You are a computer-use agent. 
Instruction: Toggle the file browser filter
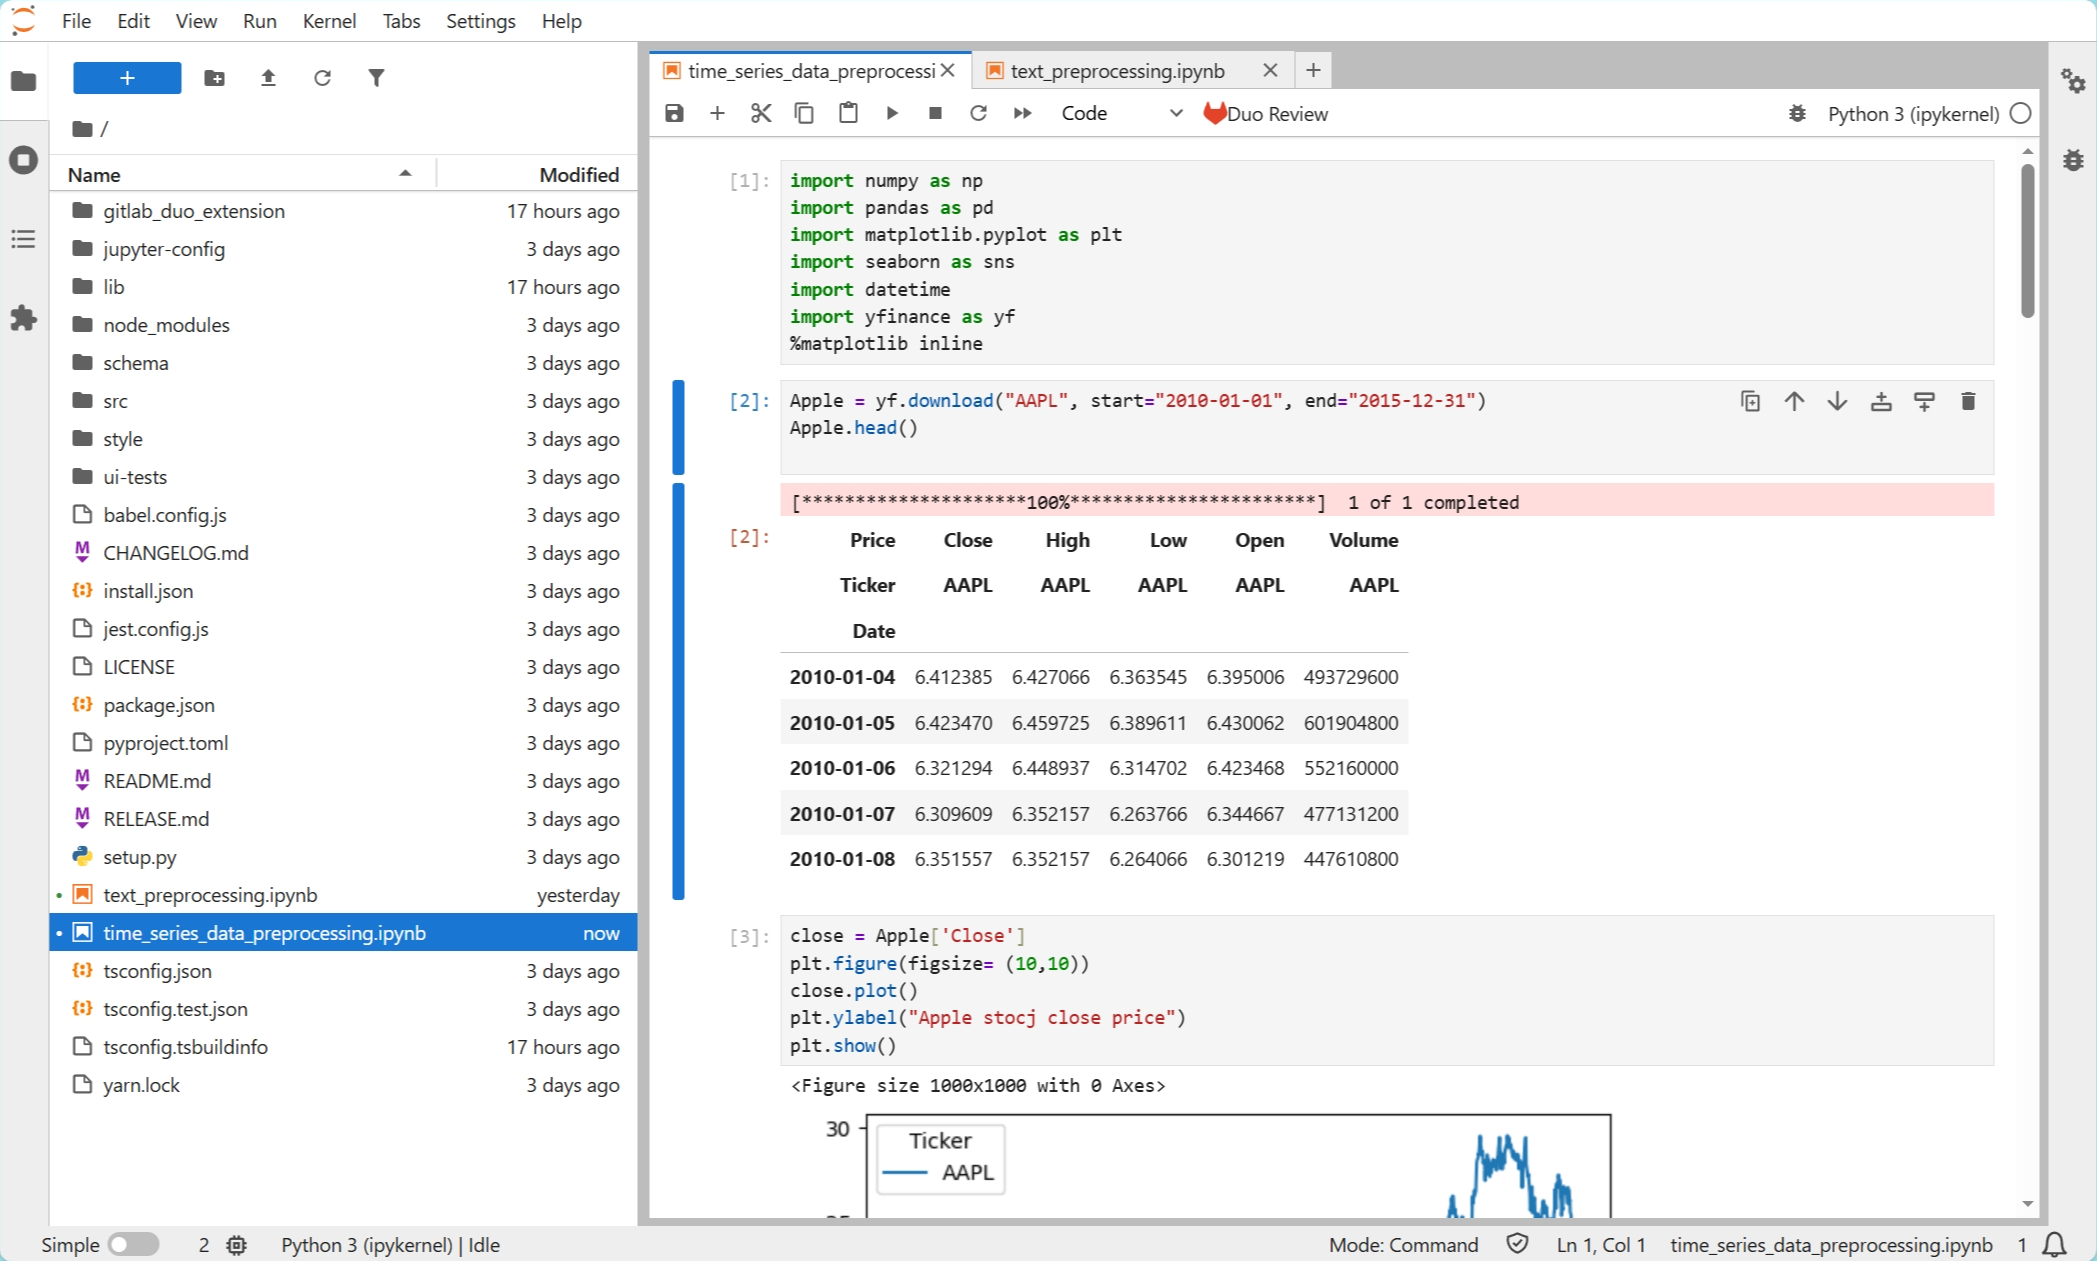376,78
